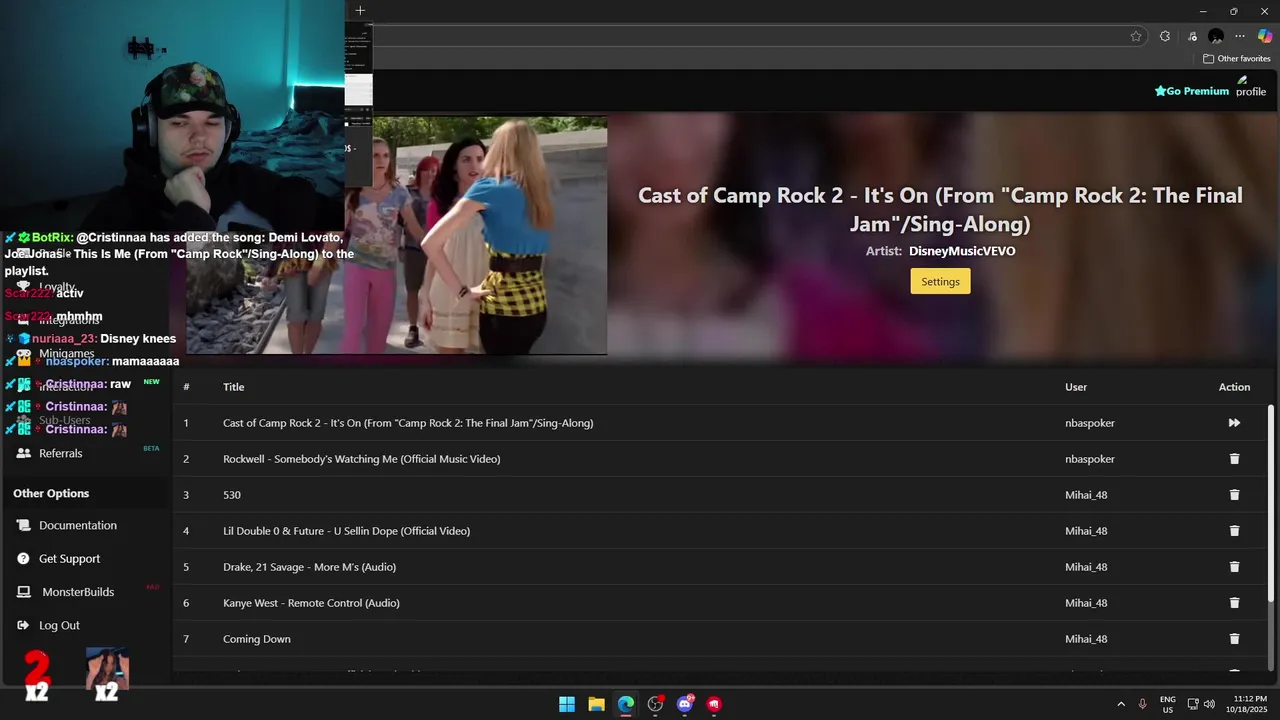Click user nbaspoker in the Rockwell row

pos(1090,459)
